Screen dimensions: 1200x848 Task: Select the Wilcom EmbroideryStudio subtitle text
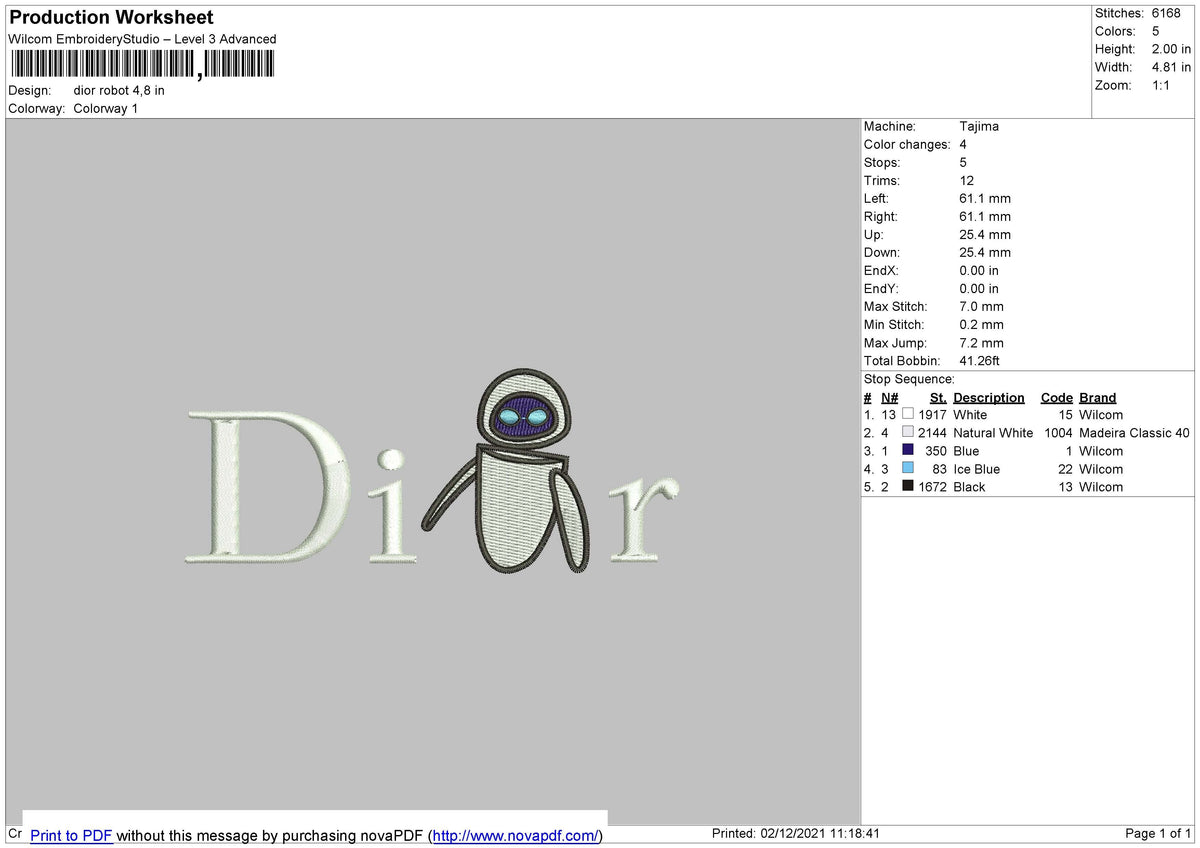click(x=142, y=39)
